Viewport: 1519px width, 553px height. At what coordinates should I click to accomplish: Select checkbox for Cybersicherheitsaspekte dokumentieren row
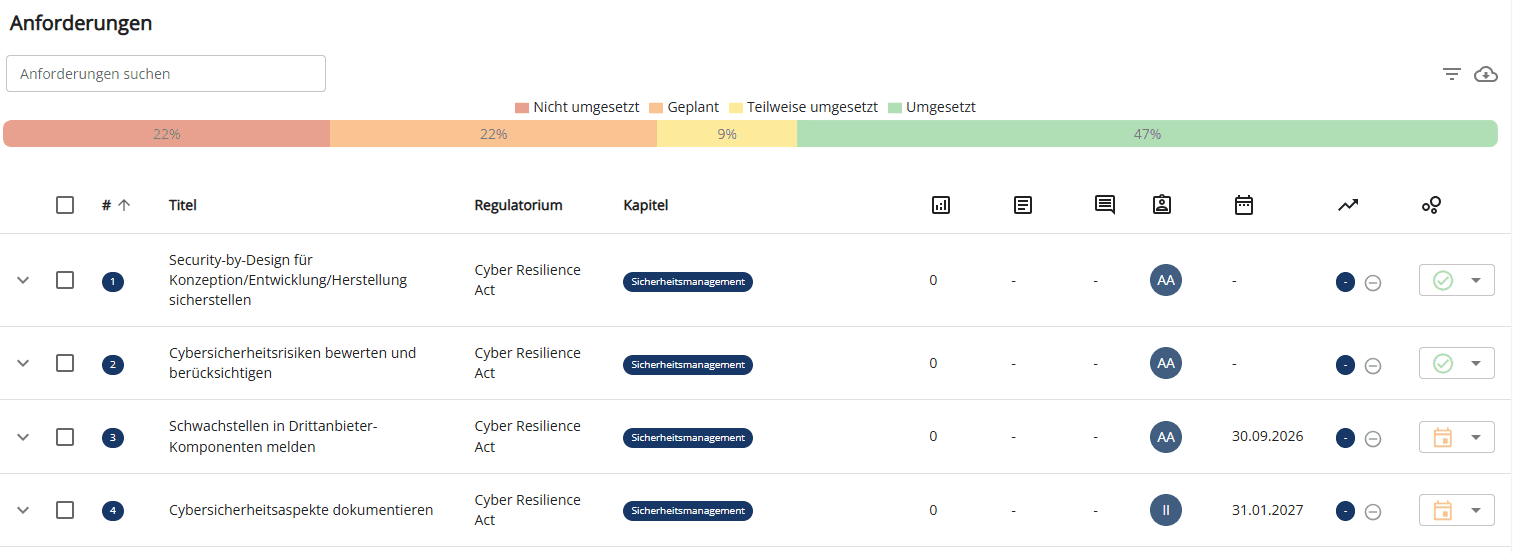click(x=65, y=510)
